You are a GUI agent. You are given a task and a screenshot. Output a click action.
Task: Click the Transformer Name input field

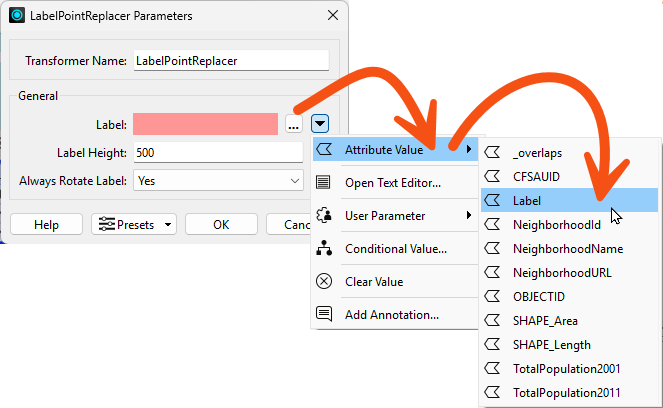pos(231,60)
